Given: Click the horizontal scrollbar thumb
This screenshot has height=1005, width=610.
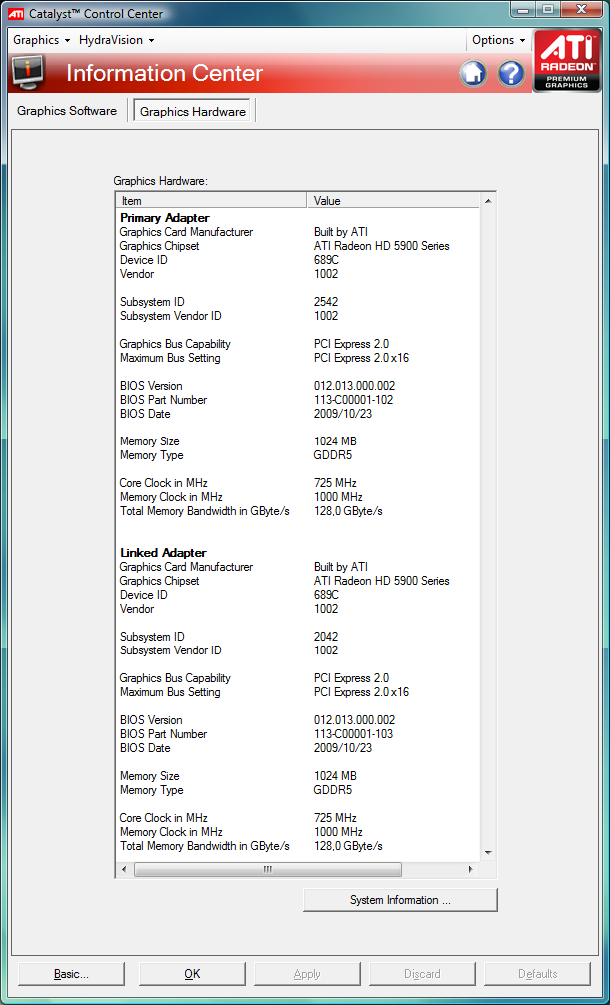Looking at the screenshot, I should (x=268, y=870).
